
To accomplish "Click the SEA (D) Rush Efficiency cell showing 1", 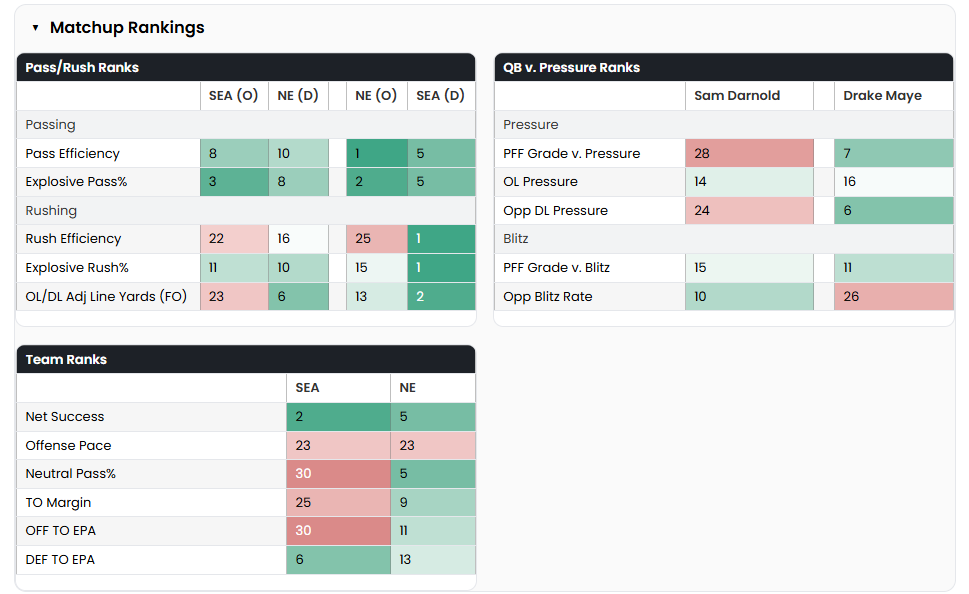I will click(x=441, y=239).
